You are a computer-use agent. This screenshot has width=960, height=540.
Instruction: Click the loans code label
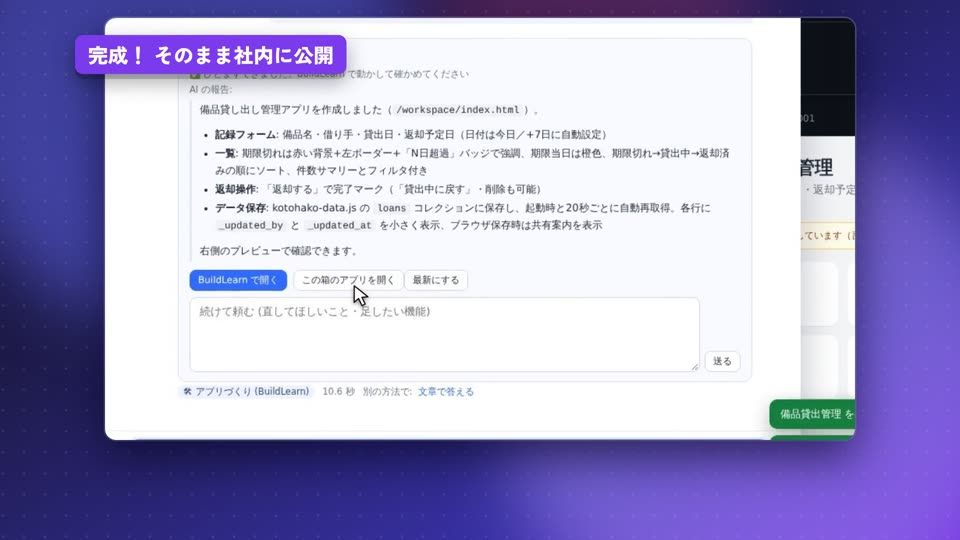point(392,208)
